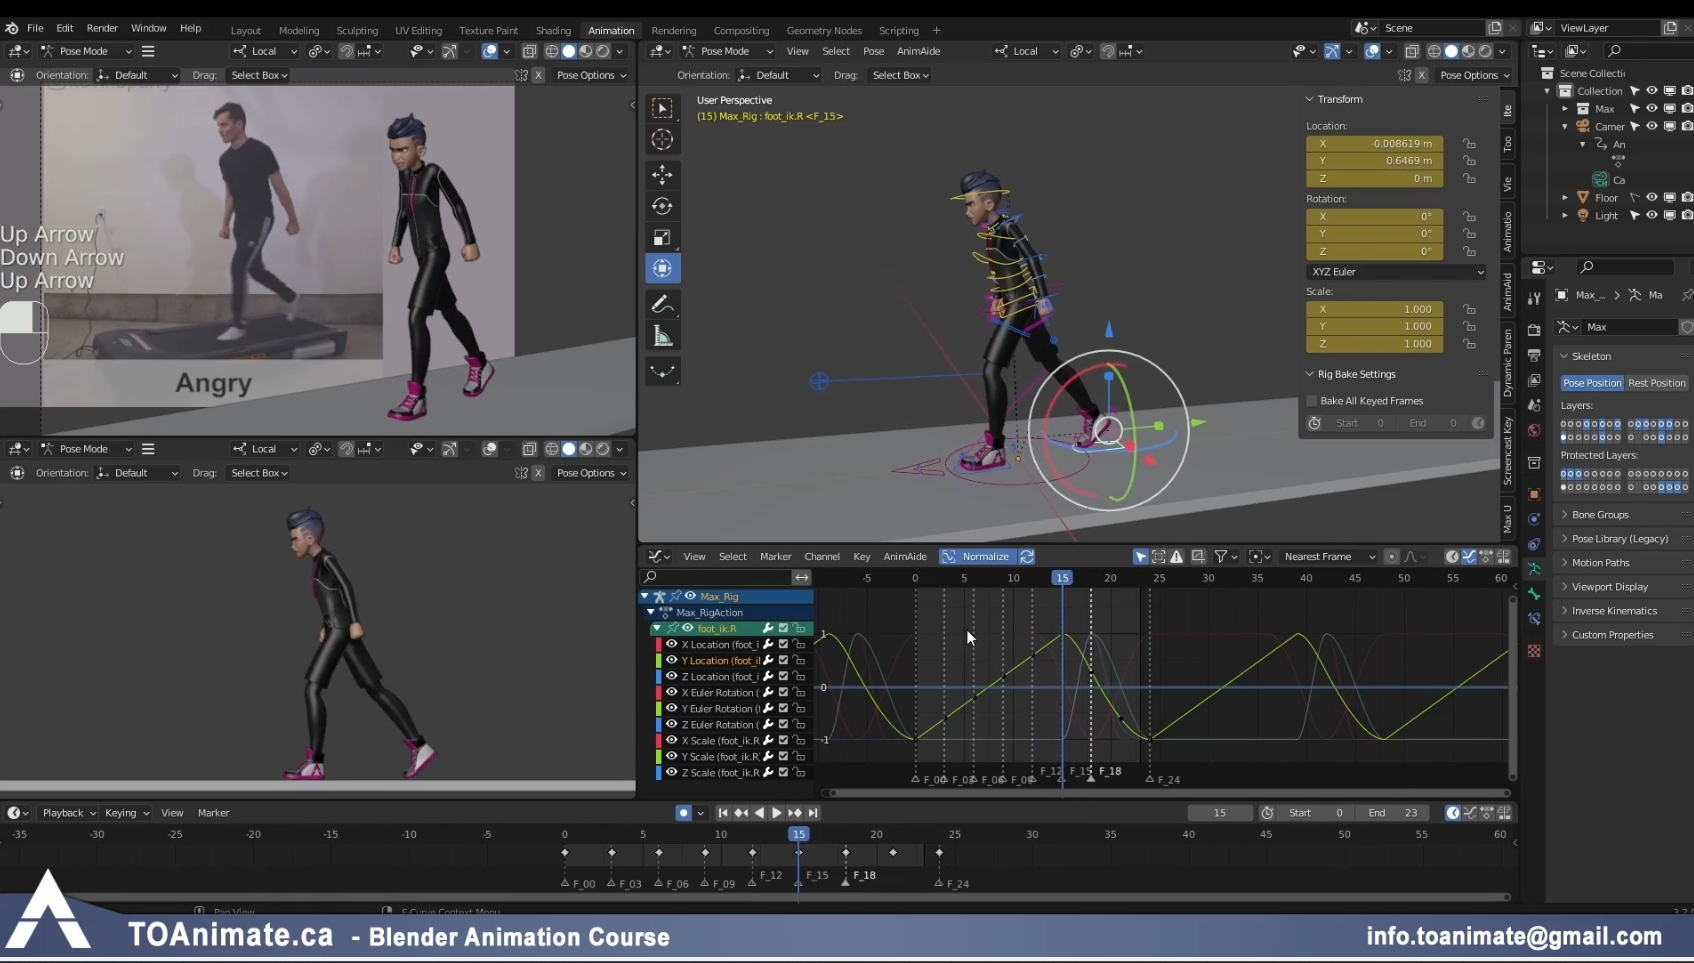Open the Key menu in graph editor
The width and height of the screenshot is (1694, 963).
861,557
